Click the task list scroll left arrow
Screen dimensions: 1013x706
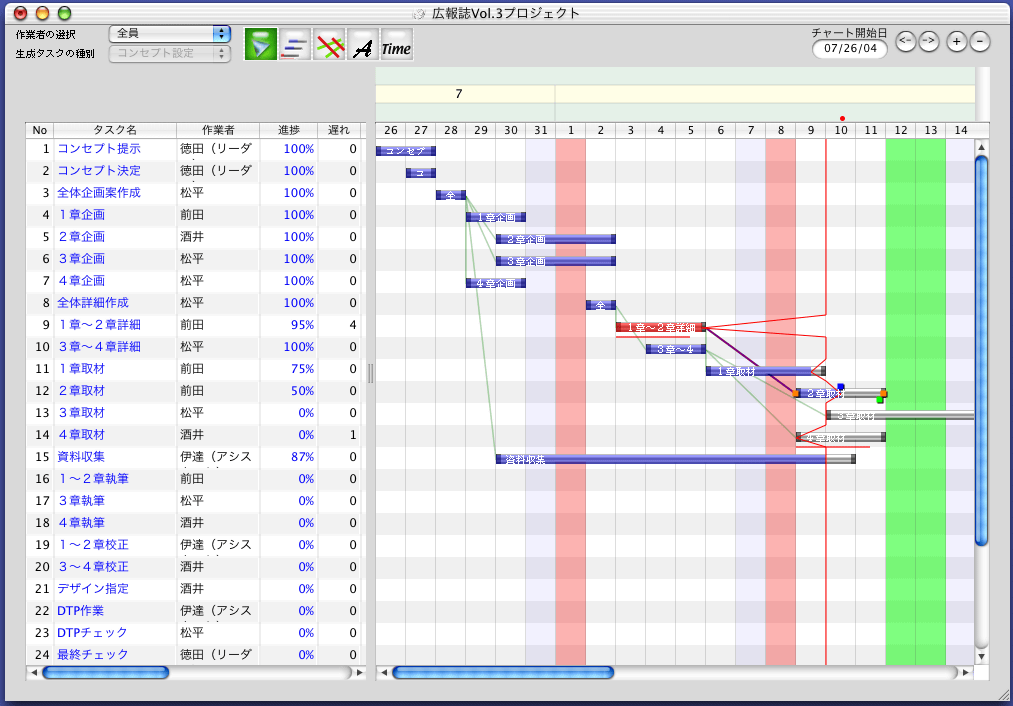coord(34,672)
